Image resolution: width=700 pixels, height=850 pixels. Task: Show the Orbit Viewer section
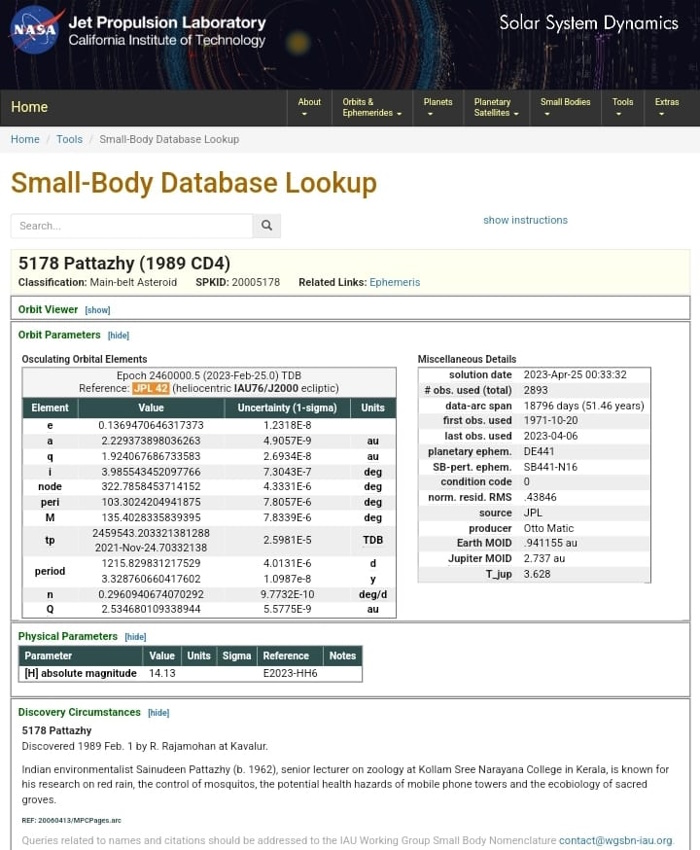97,310
